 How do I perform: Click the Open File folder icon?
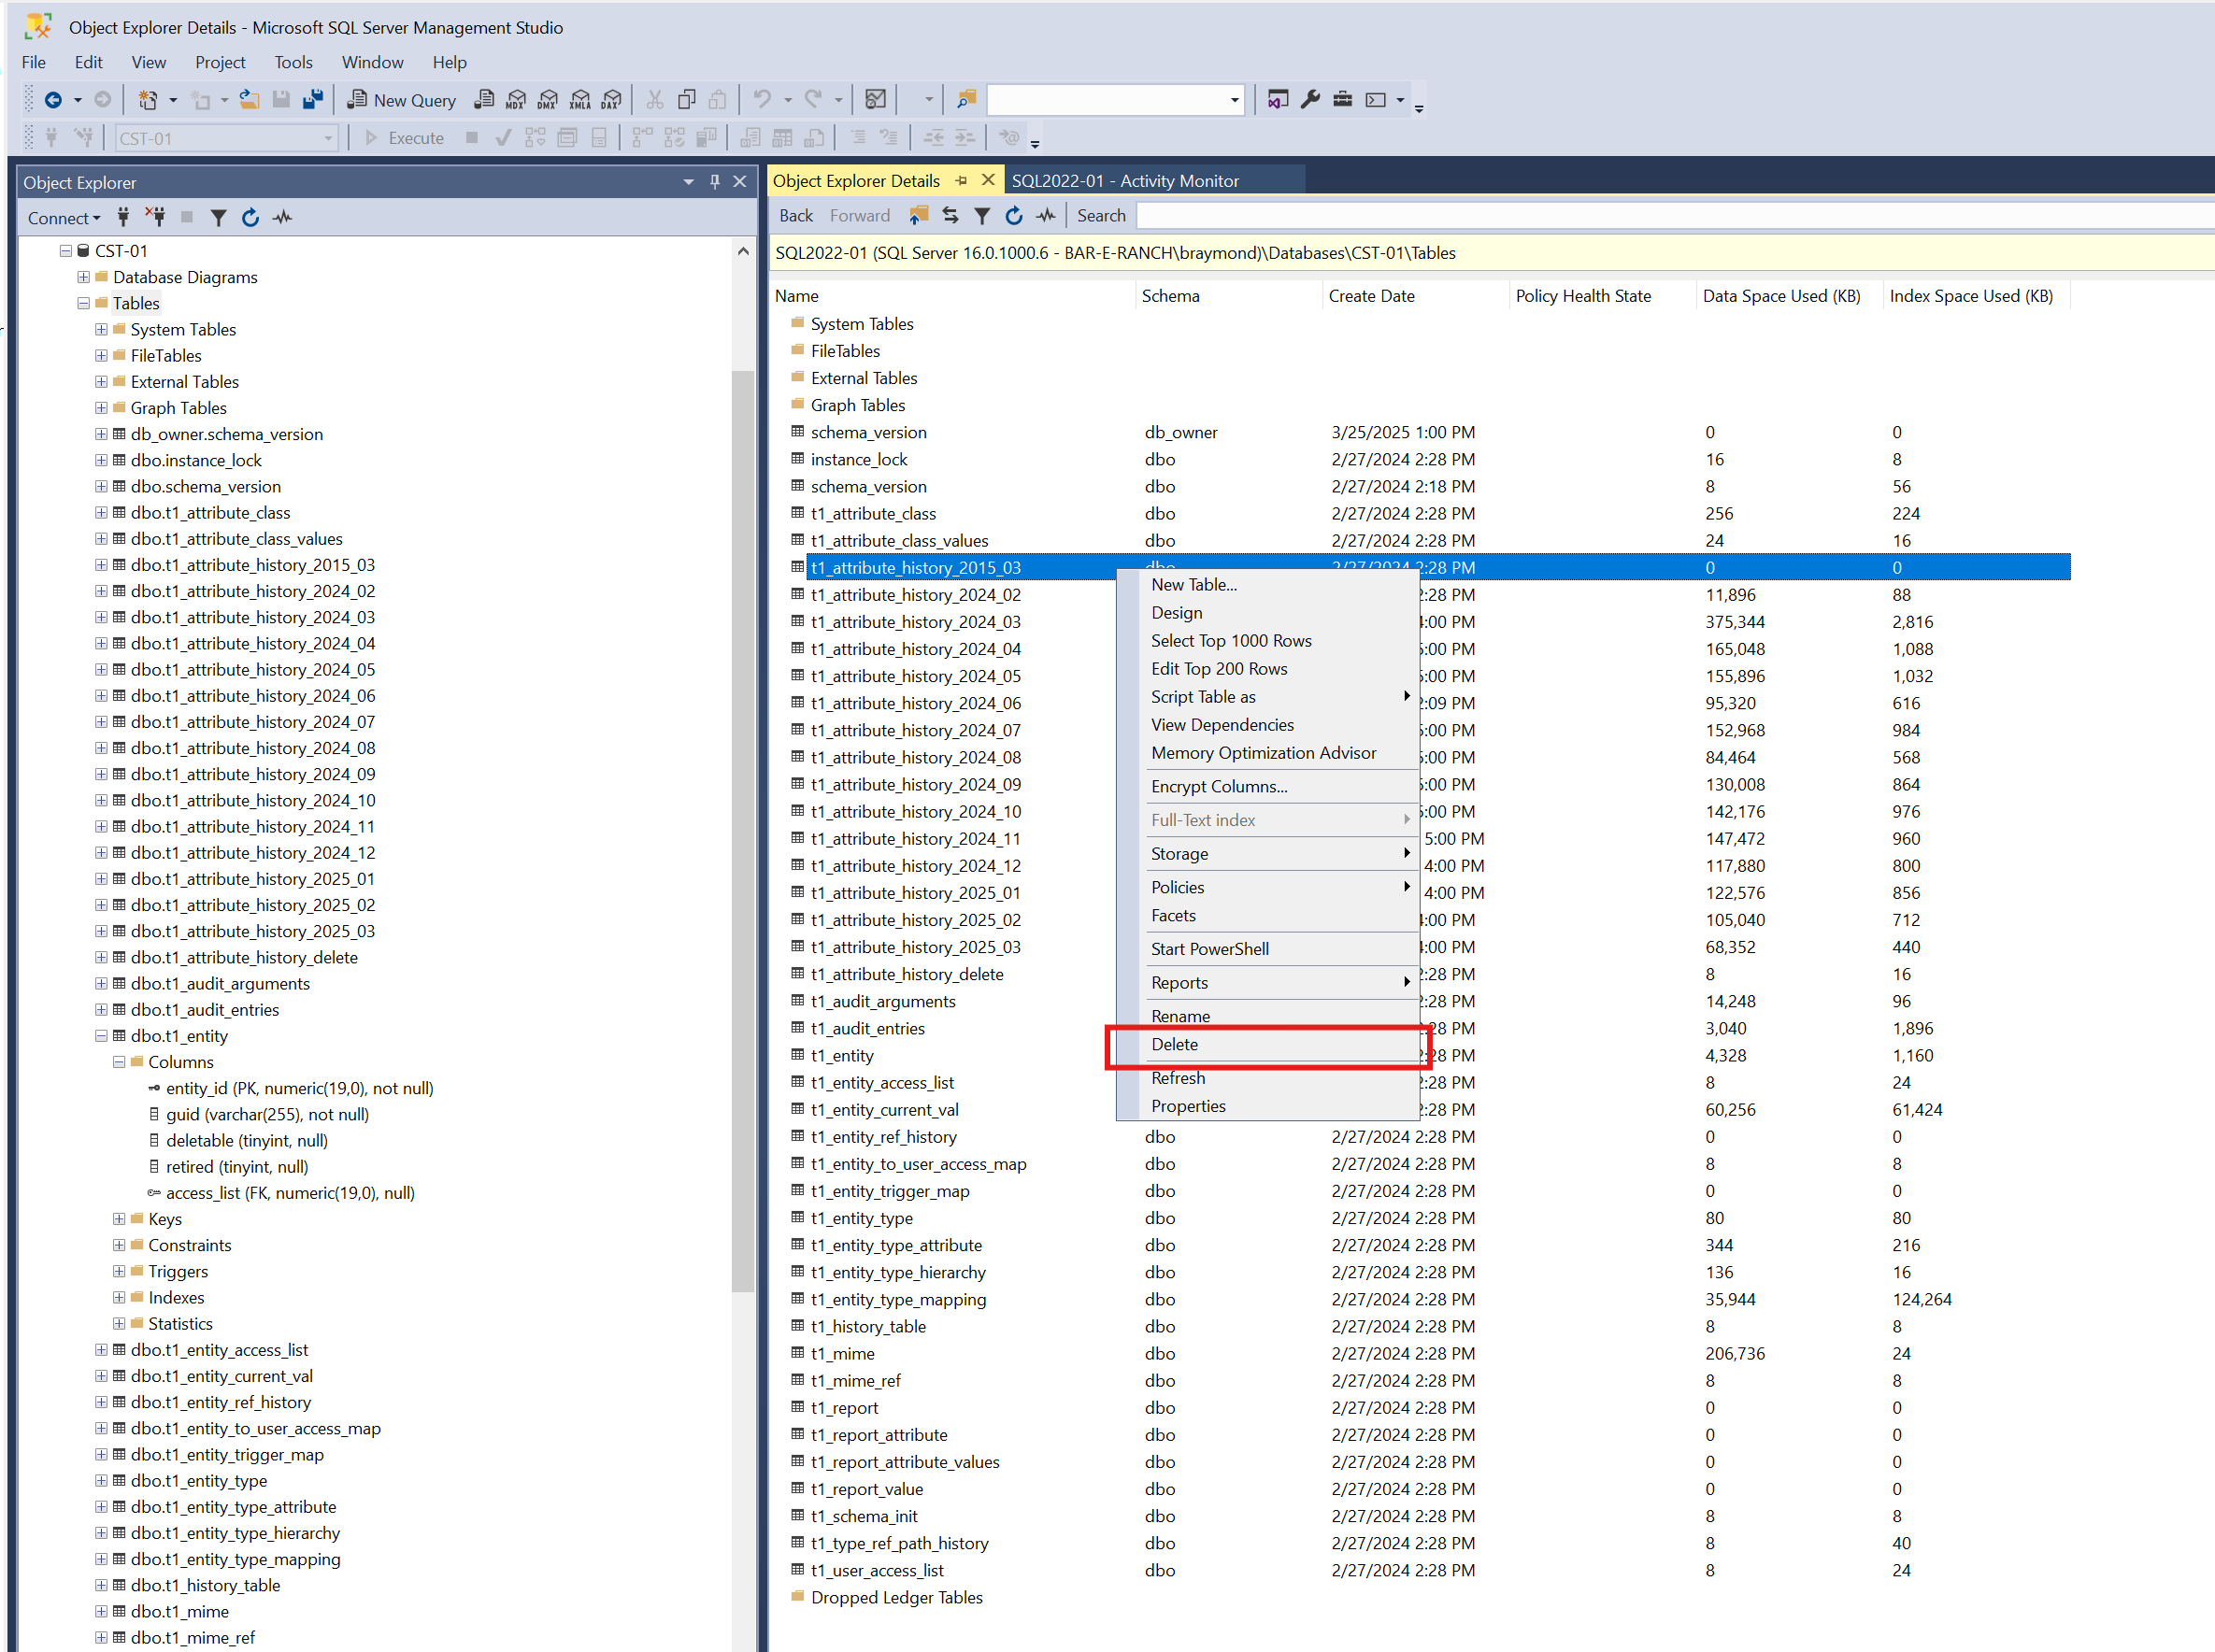249,99
